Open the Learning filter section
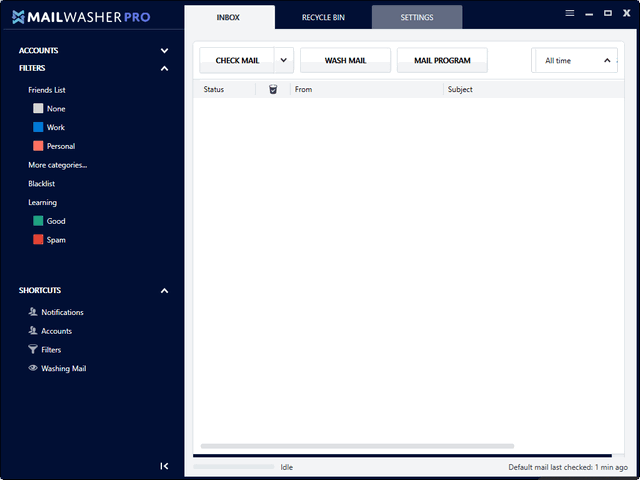Viewport: 640px width, 480px height. click(x=42, y=202)
